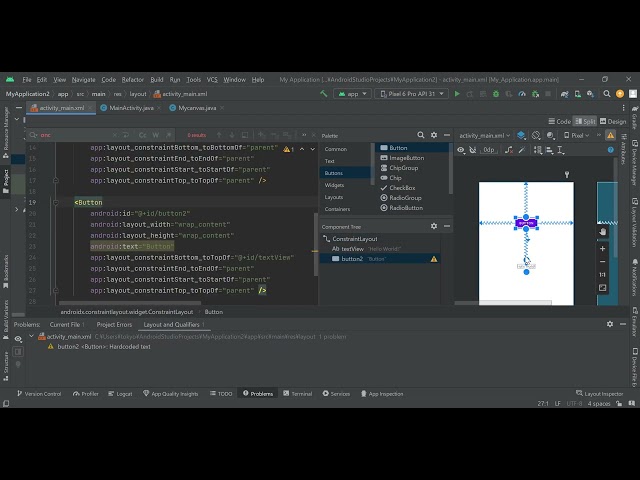640x480 pixels.
Task: Open the Tools menu
Action: [193, 80]
